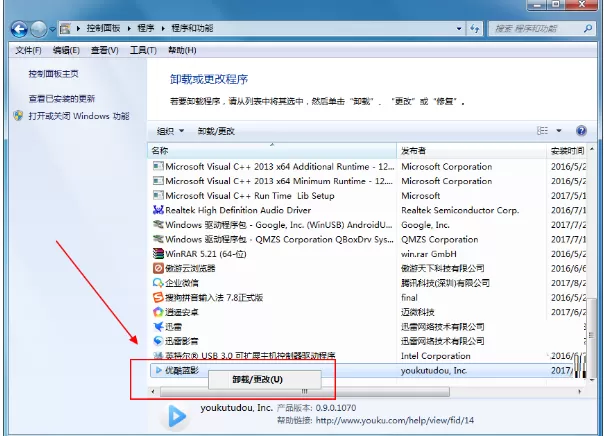Click the WinRAR 5.21 icon
The image size is (604, 436).
(x=158, y=253)
